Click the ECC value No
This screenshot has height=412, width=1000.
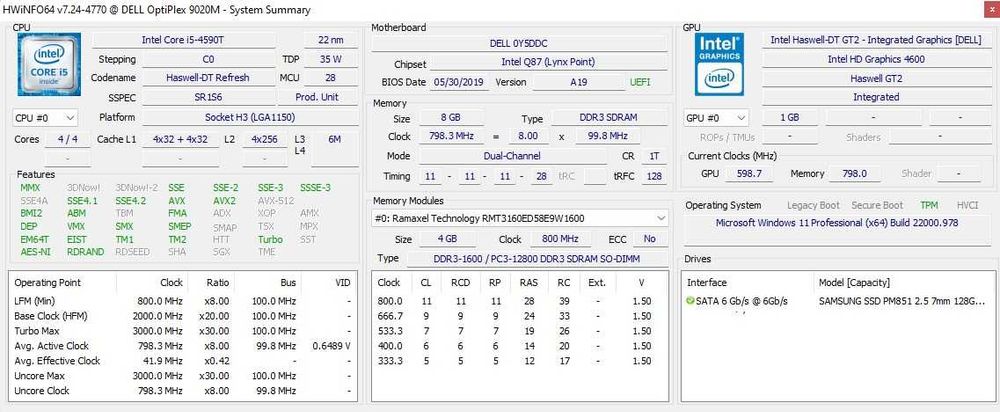(x=649, y=239)
